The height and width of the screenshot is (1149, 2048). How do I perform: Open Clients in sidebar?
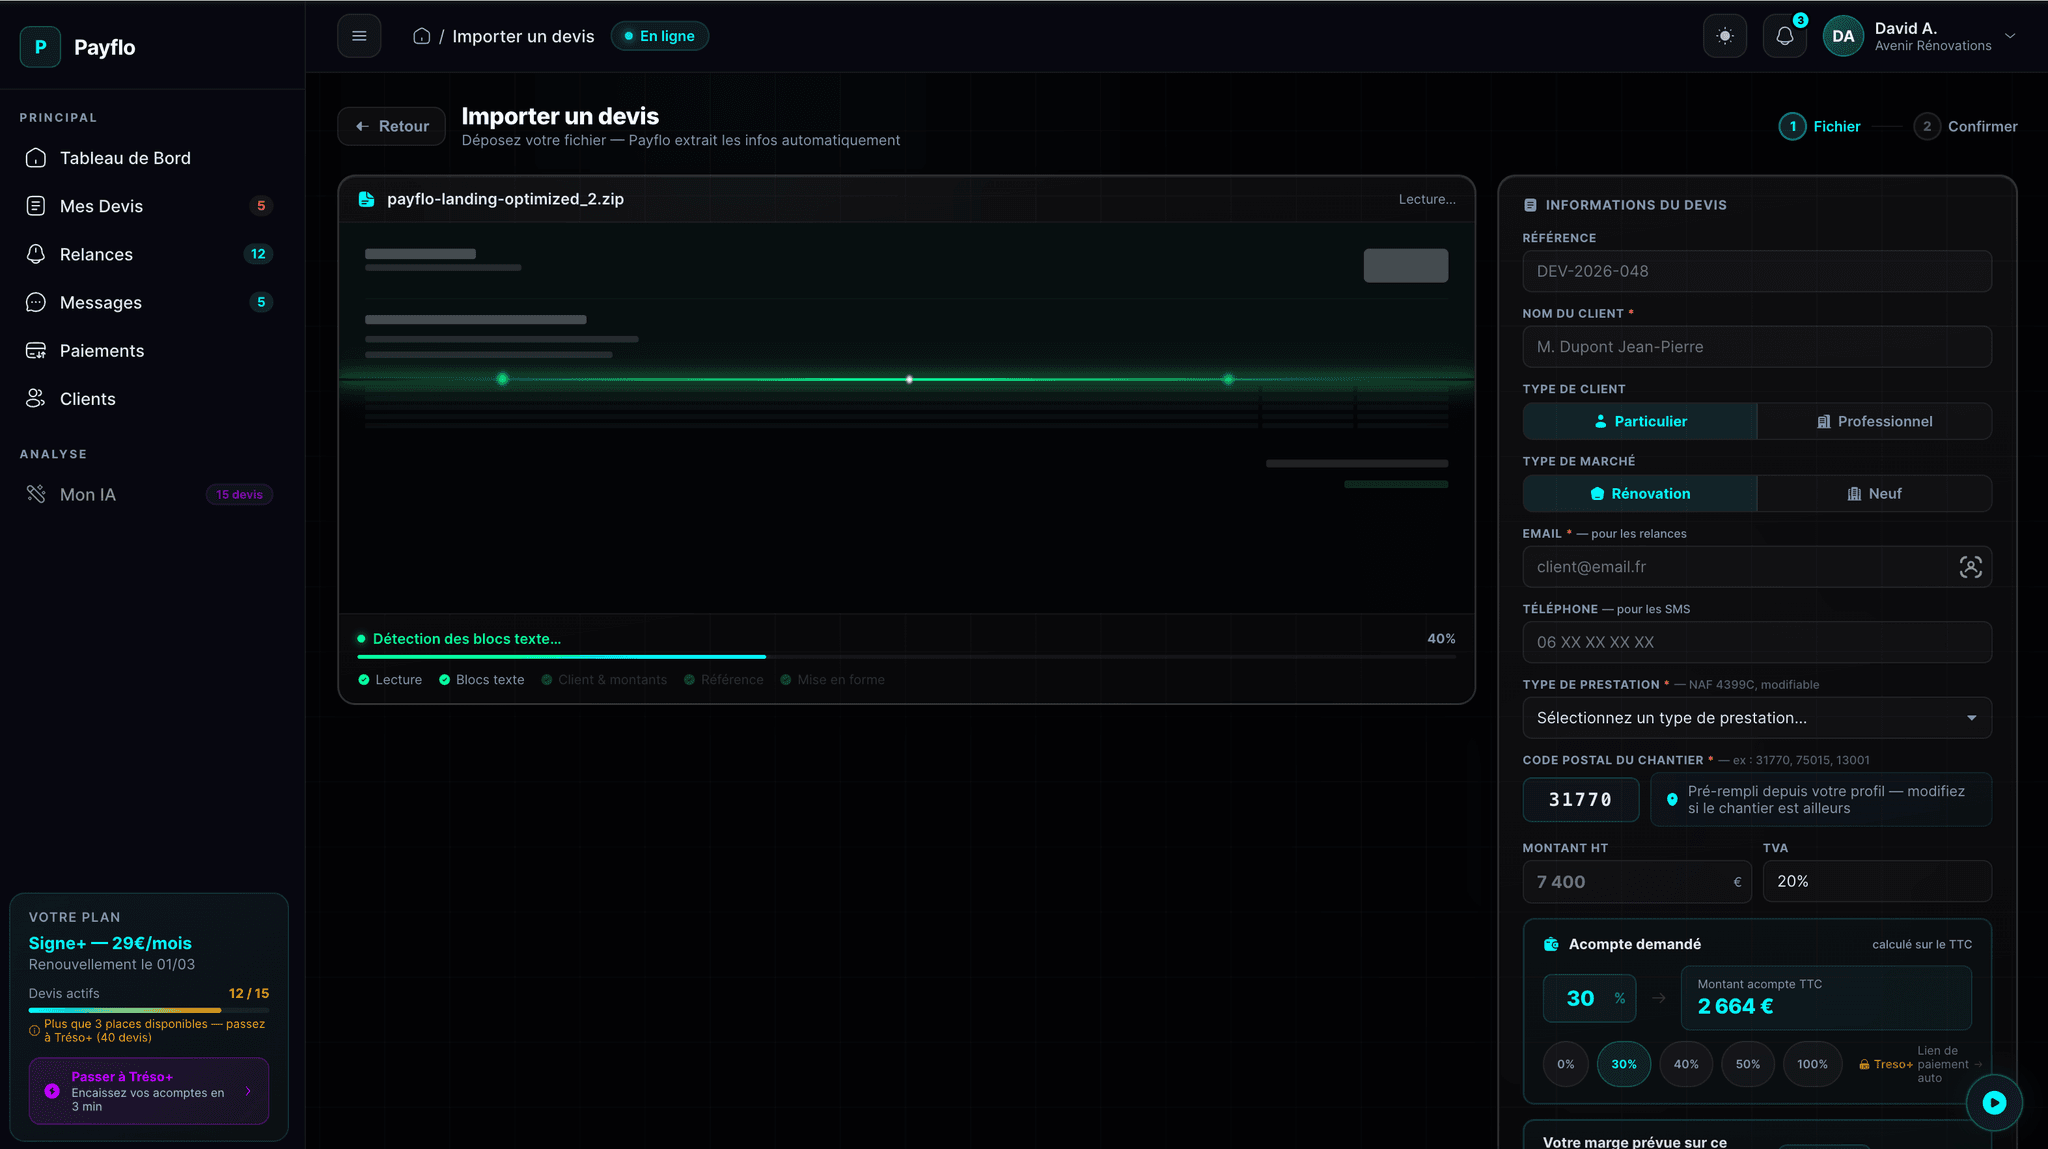tap(150, 399)
